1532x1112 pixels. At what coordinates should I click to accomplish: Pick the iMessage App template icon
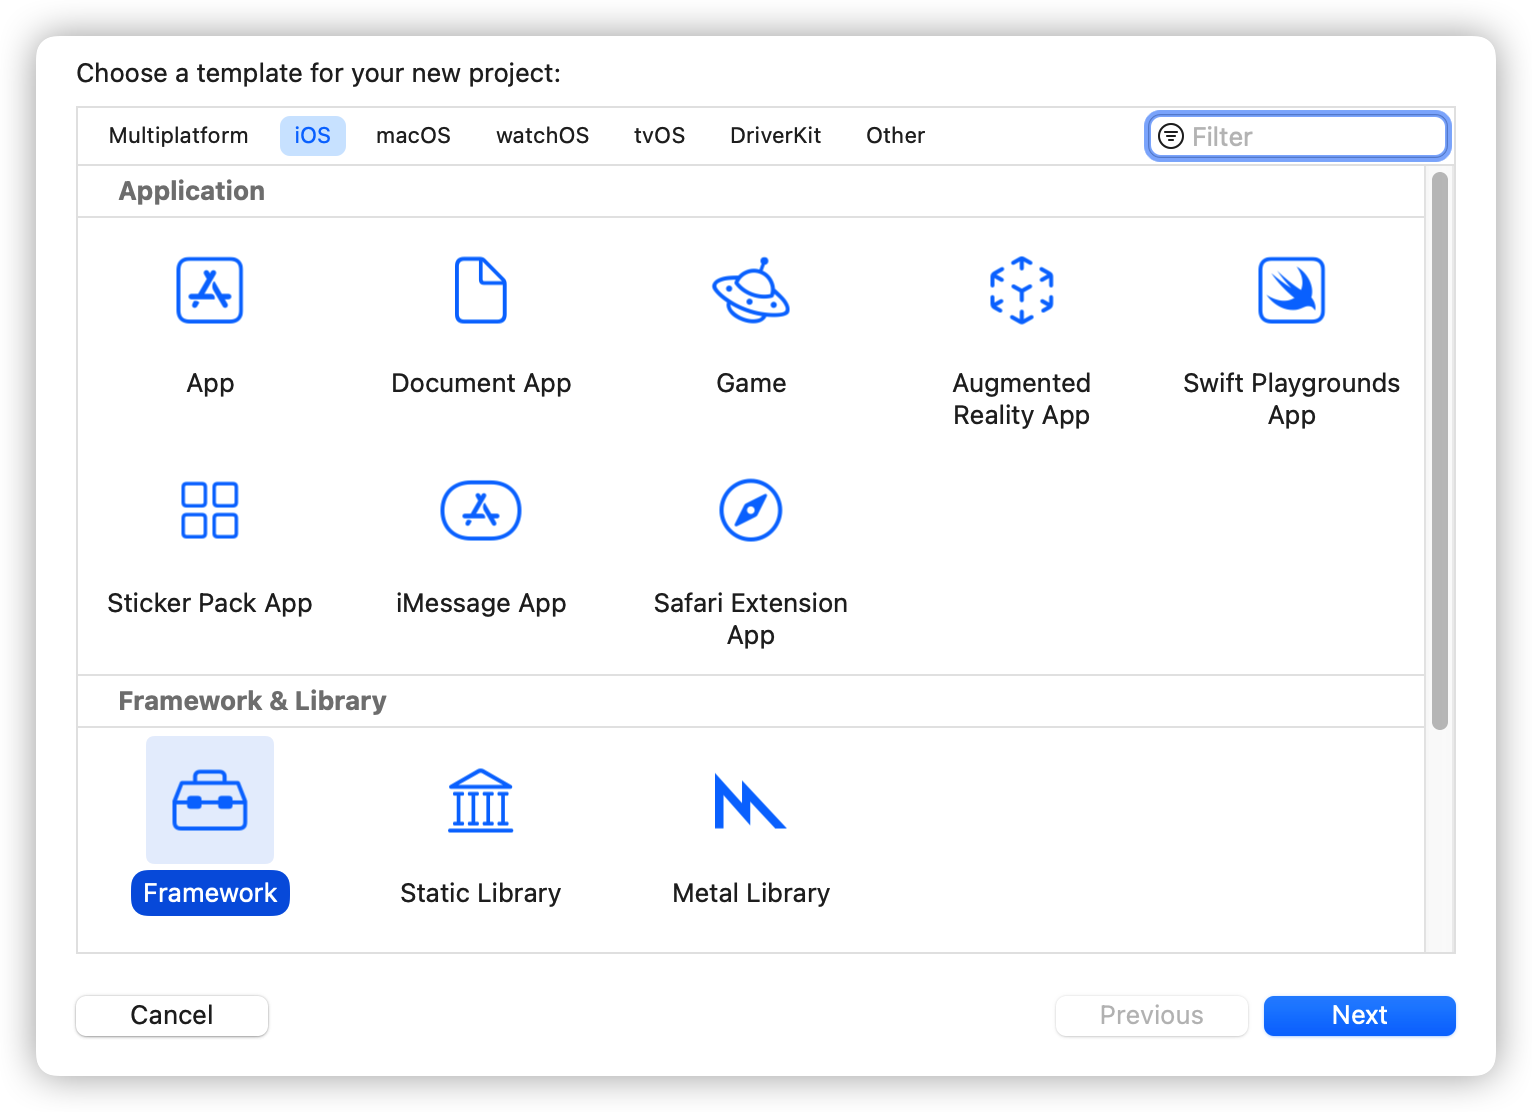481,510
